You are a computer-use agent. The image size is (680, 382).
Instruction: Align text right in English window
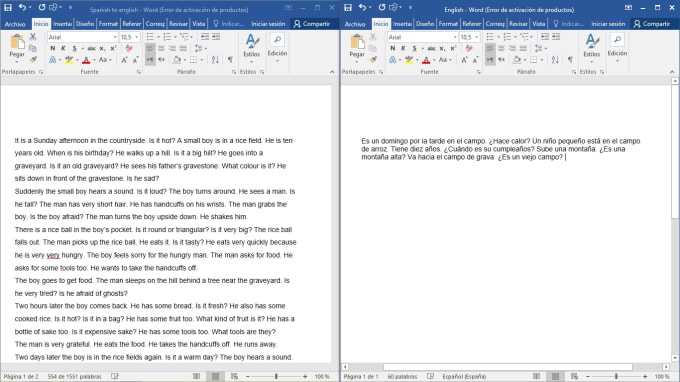[512, 48]
